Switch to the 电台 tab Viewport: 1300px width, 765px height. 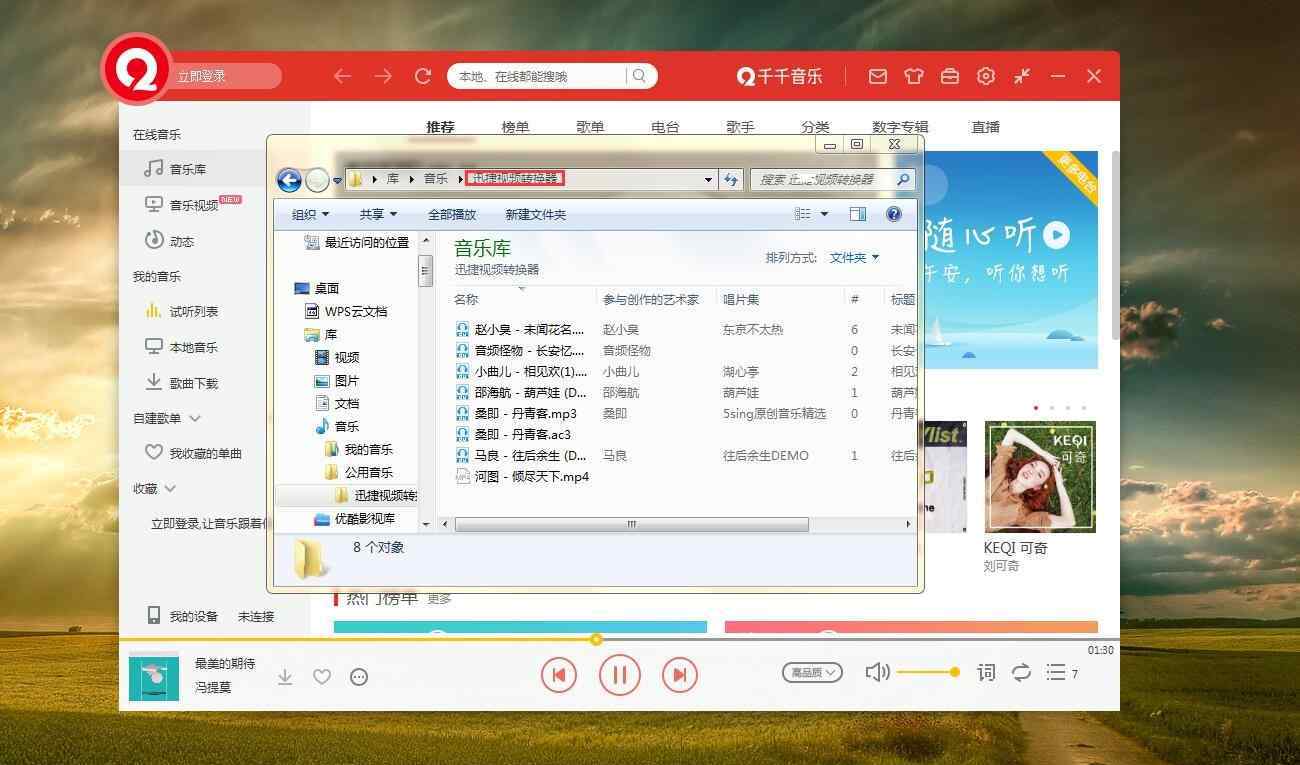pos(665,127)
